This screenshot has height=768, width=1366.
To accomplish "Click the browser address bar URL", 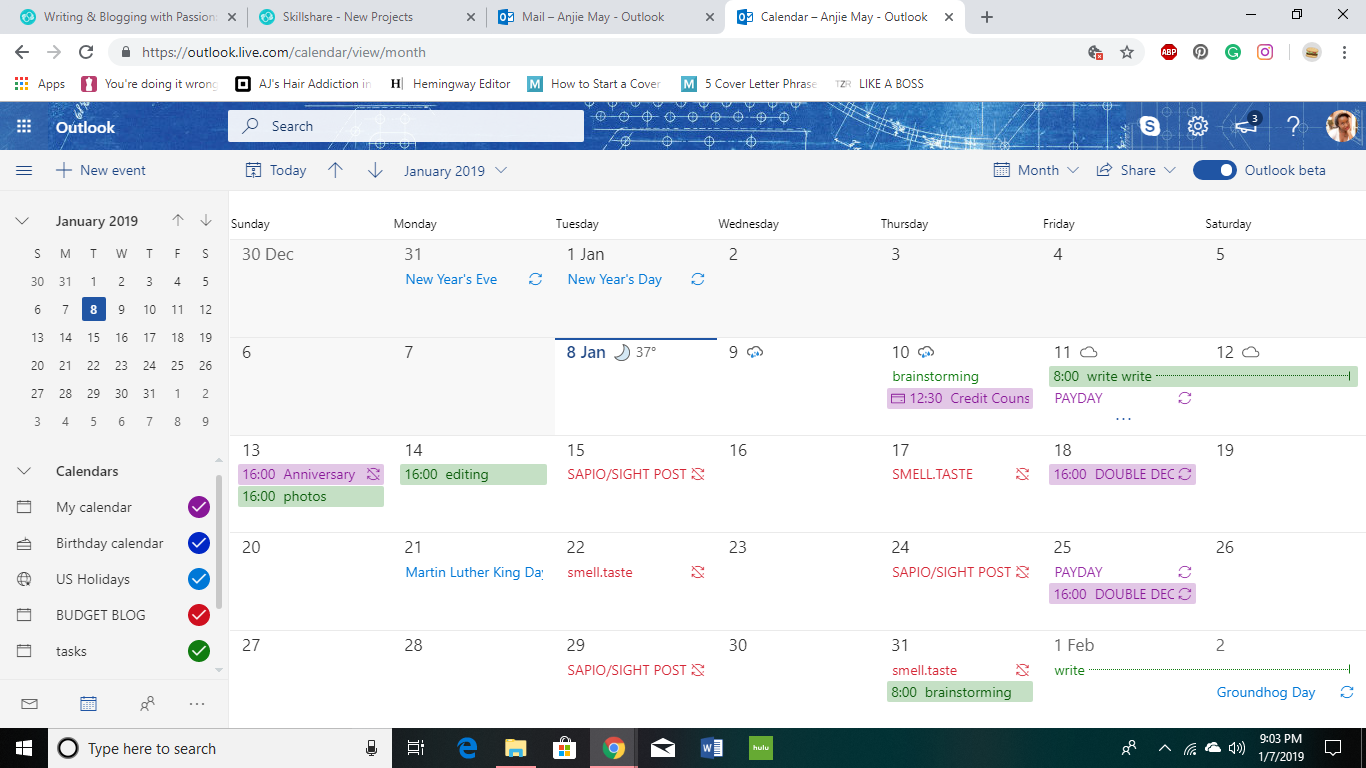I will click(284, 52).
